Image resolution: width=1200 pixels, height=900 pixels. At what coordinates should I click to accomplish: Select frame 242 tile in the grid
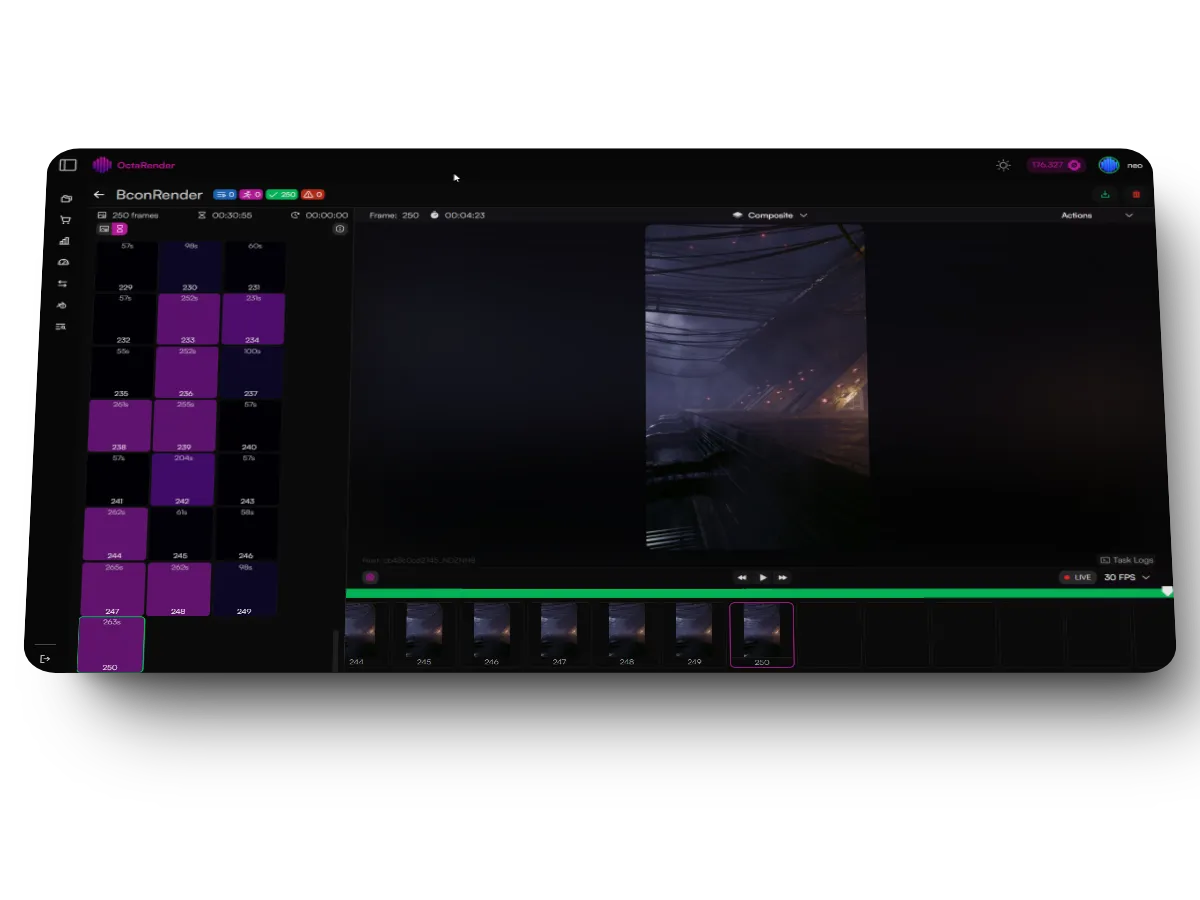(x=182, y=480)
